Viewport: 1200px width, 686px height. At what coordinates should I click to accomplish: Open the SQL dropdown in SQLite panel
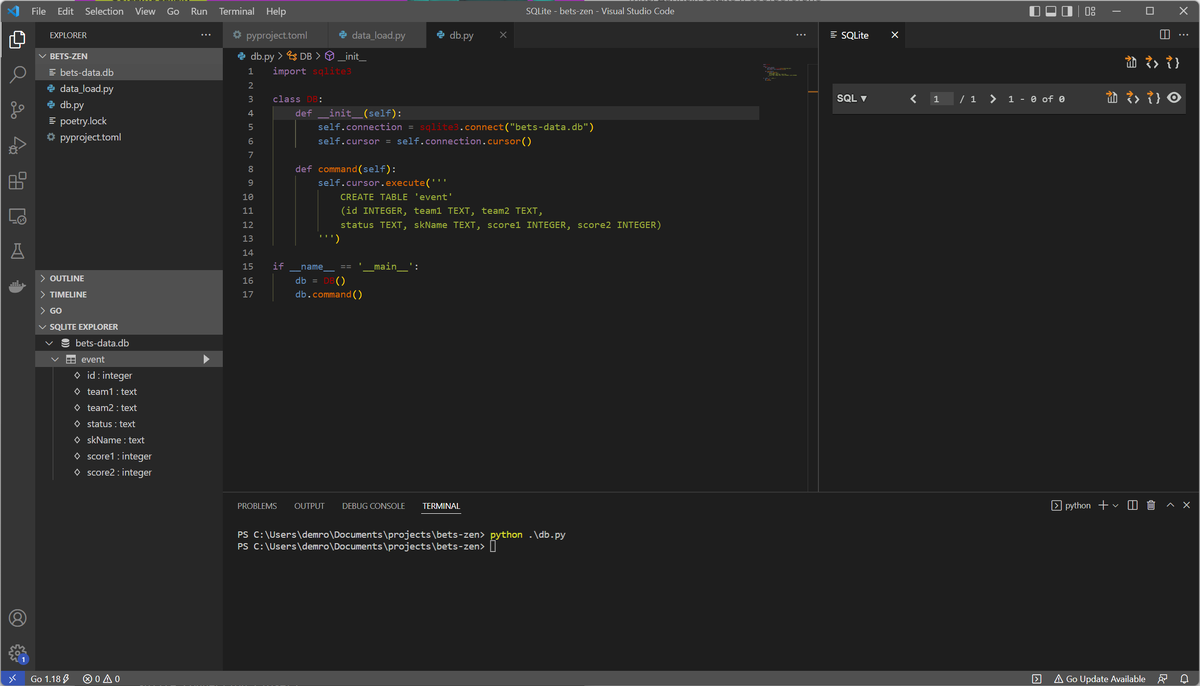[851, 99]
